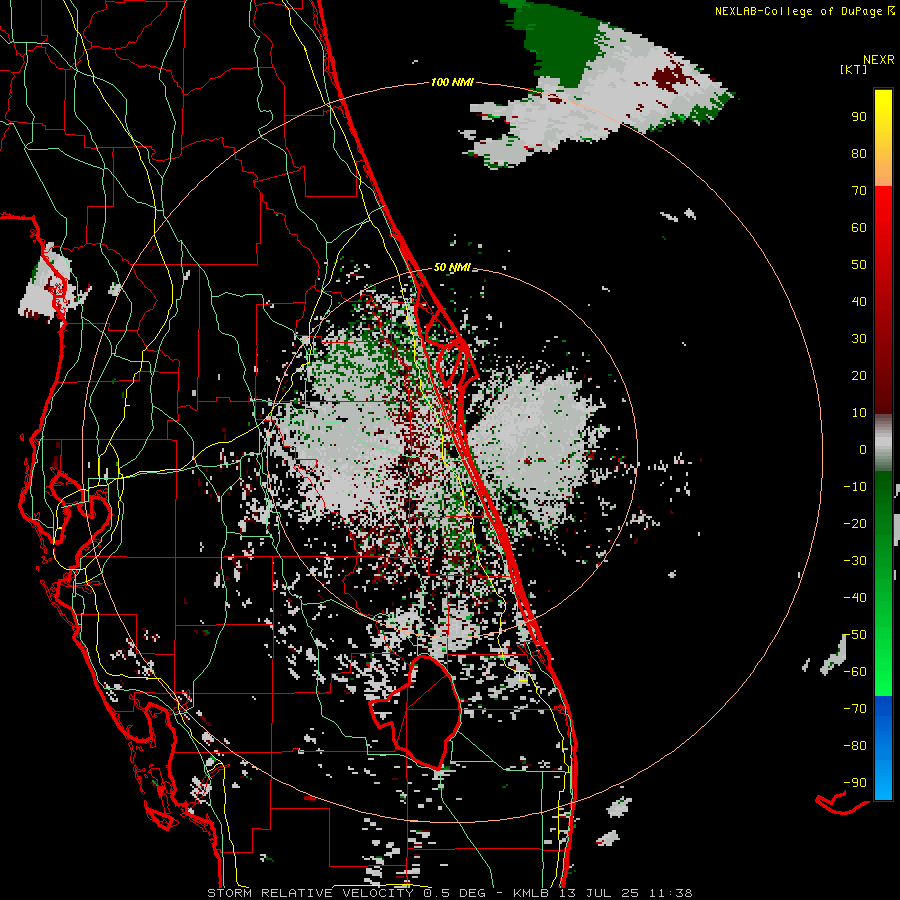Screen dimensions: 900x900
Task: Click the -70 value on velocity scale
Action: pos(855,709)
